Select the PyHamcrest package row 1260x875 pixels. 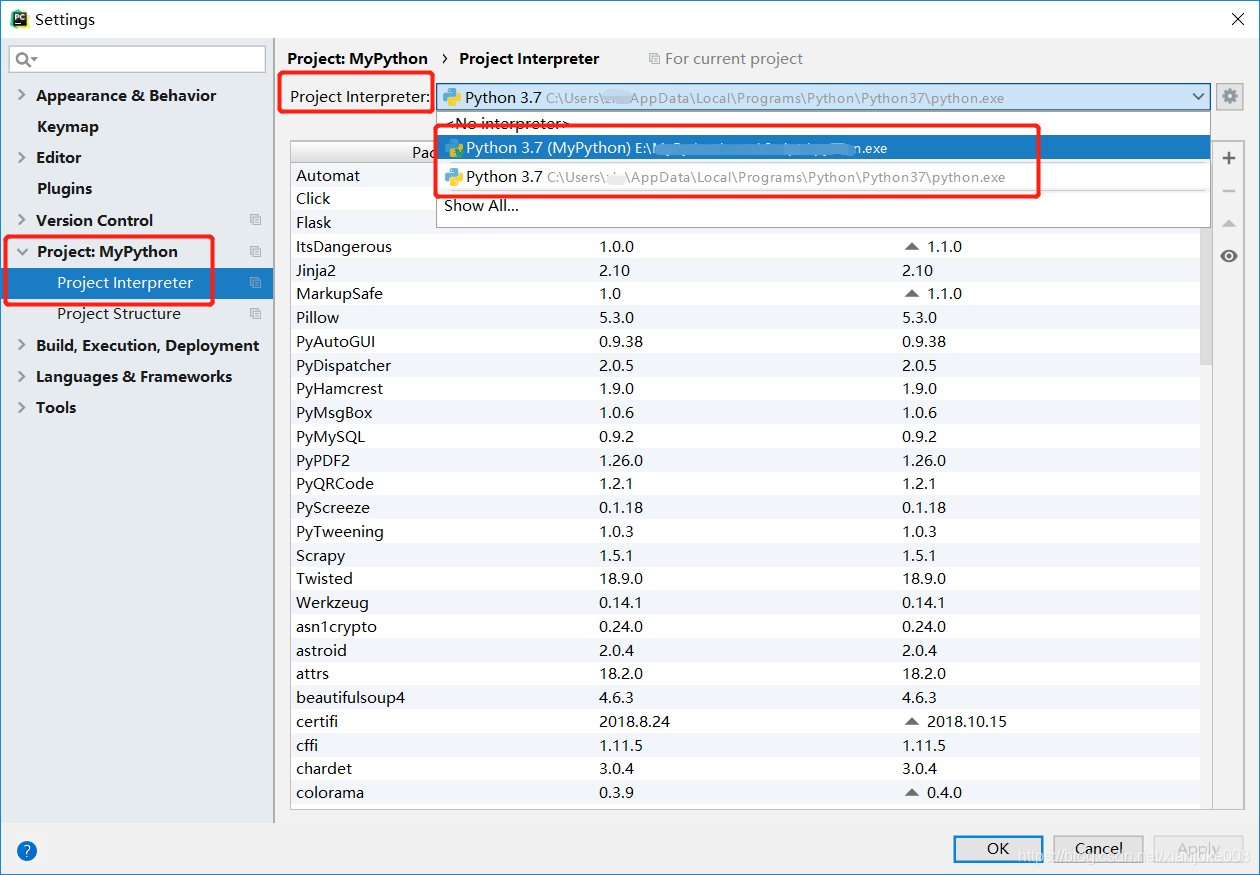746,389
